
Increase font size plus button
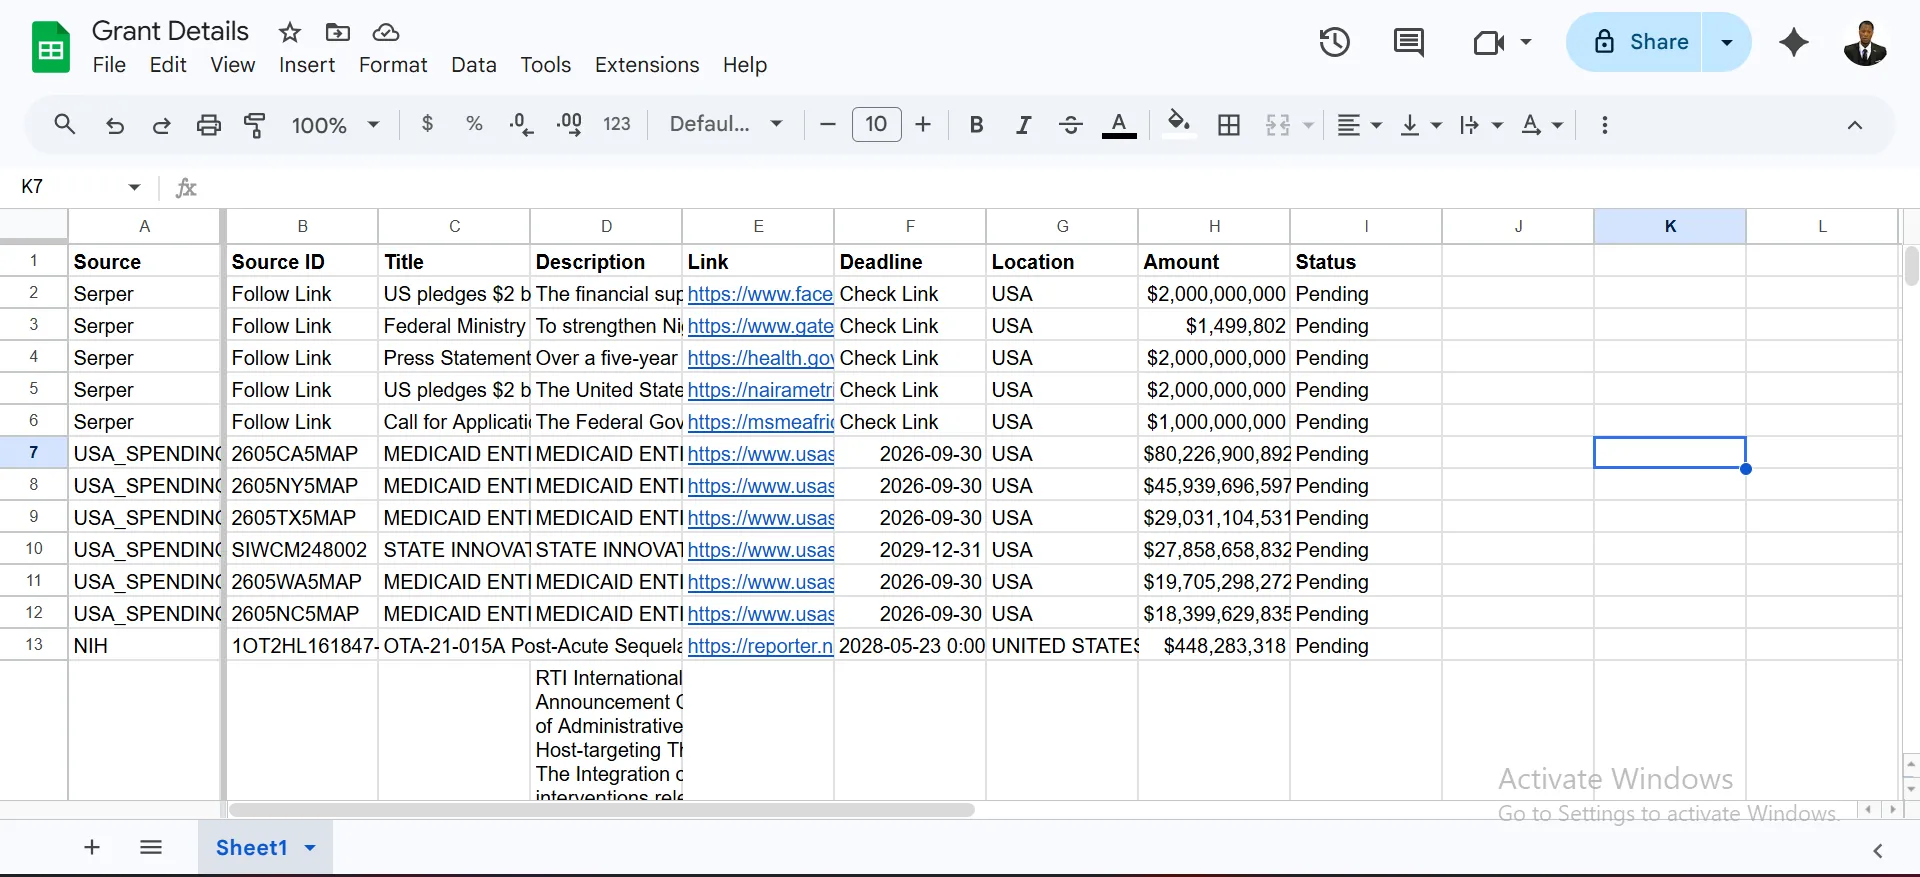pyautogui.click(x=923, y=124)
